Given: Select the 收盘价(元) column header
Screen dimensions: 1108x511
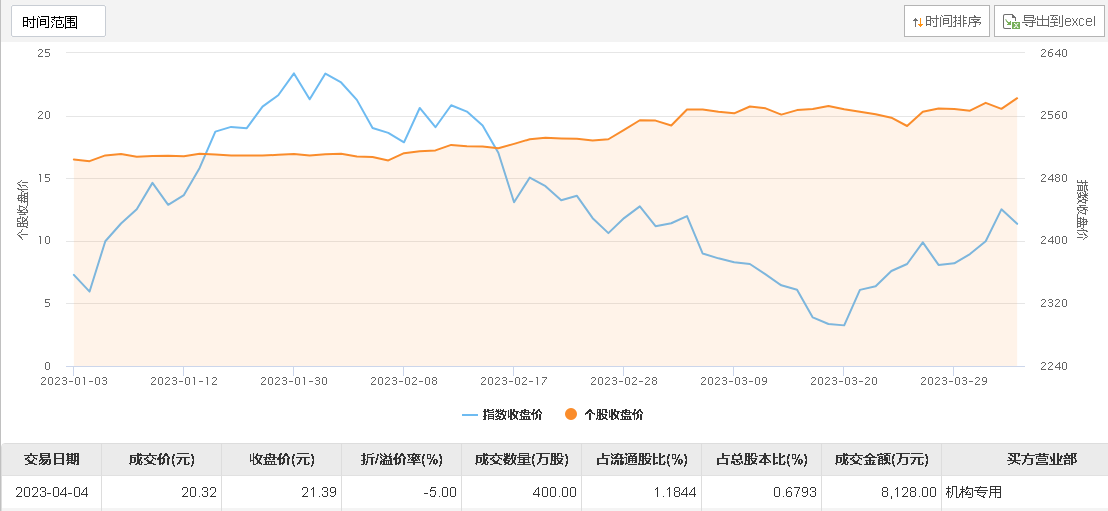Looking at the screenshot, I should [x=282, y=459].
